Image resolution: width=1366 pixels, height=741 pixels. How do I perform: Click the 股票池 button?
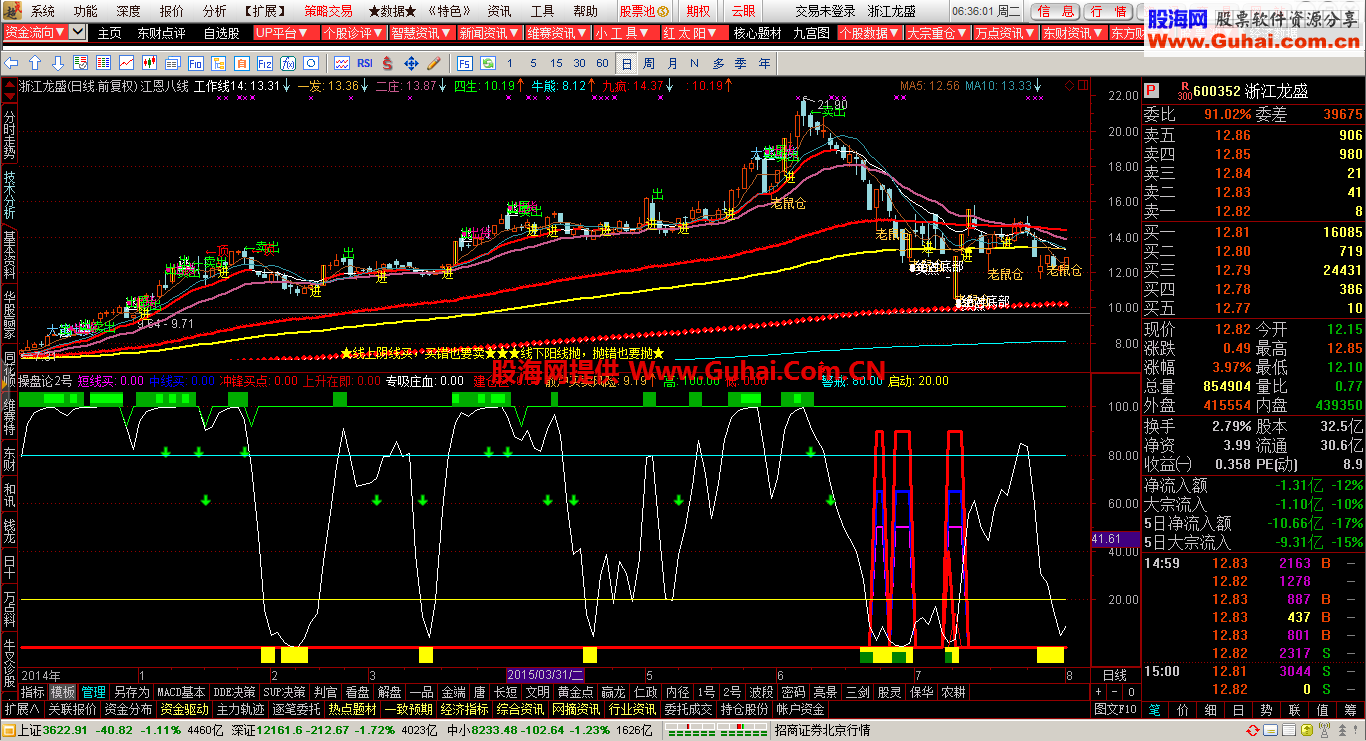pos(643,11)
